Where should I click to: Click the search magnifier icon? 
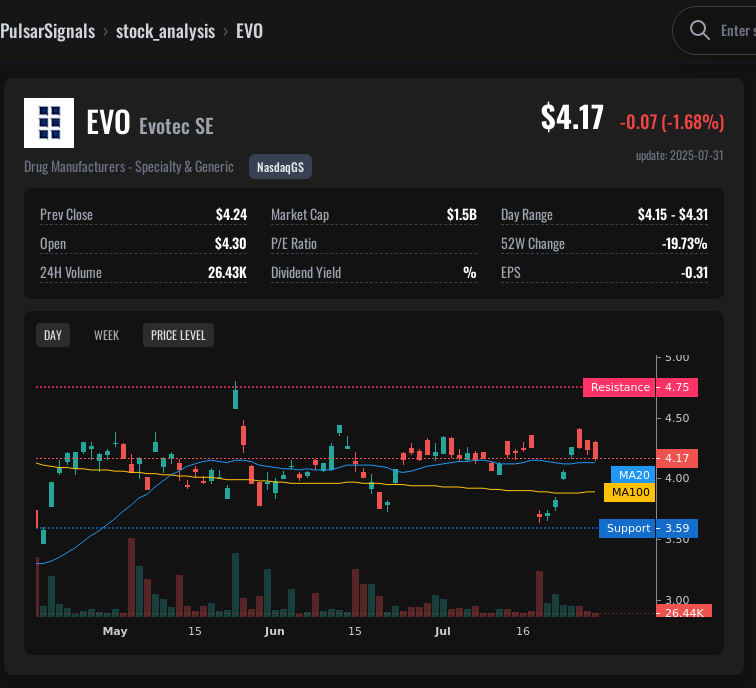click(x=699, y=30)
